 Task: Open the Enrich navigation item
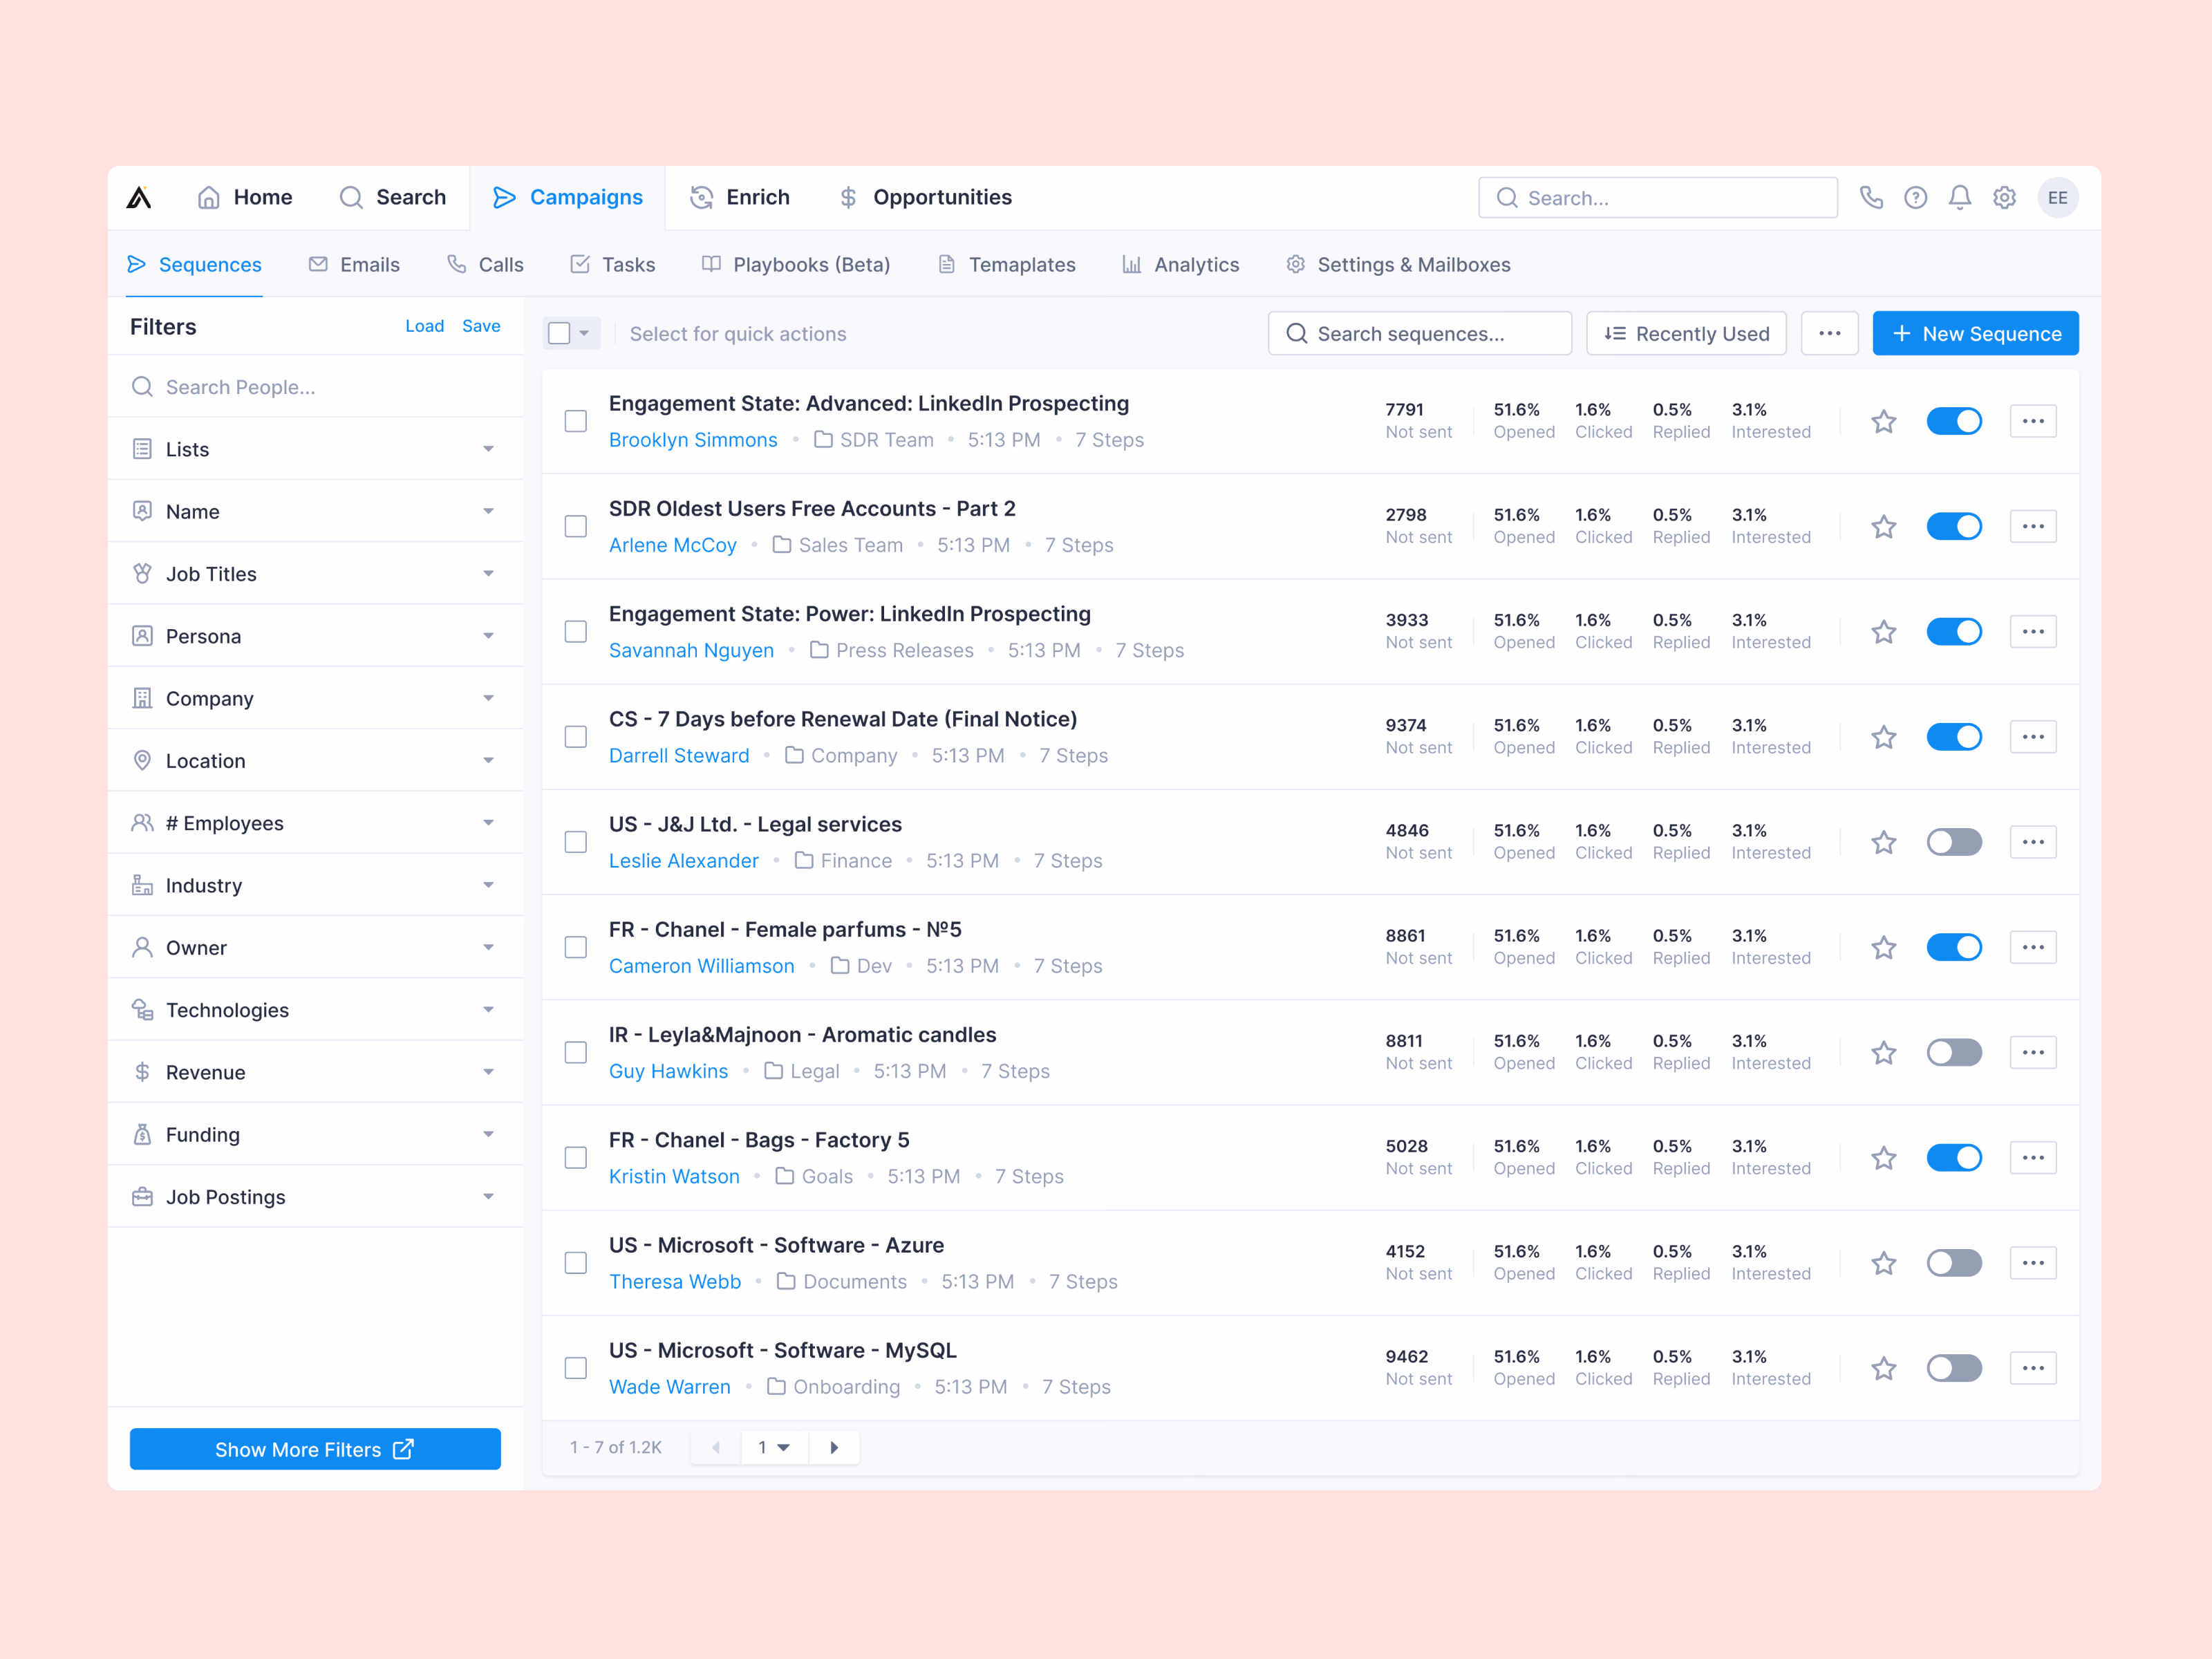[x=740, y=197]
